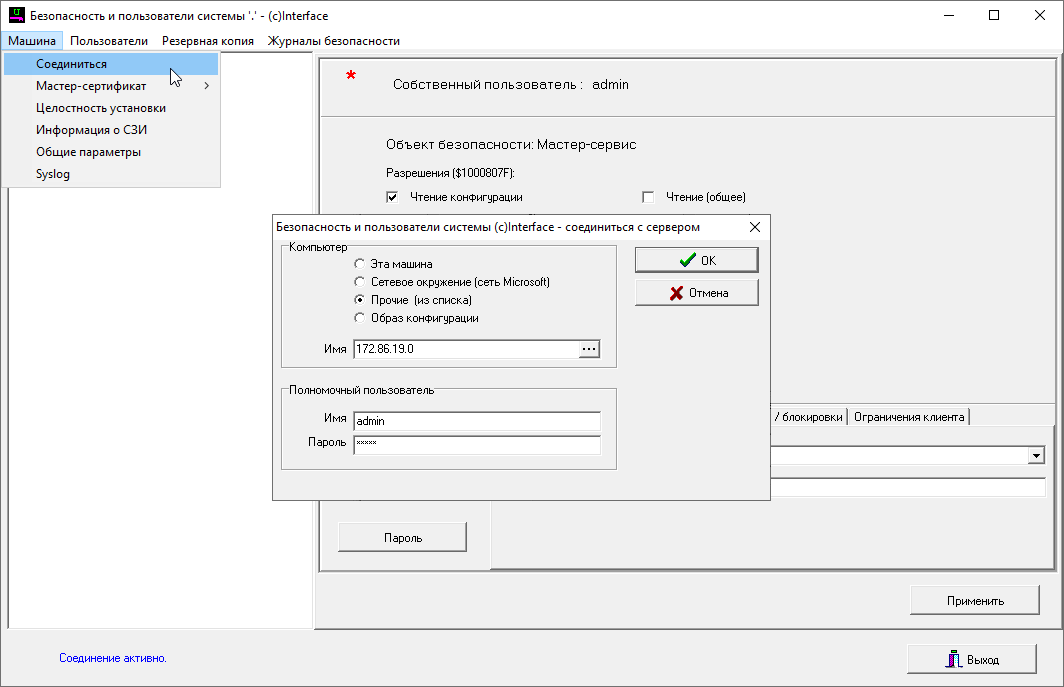Select the 'Эта машина' radio button
1064x687 pixels.
point(360,264)
